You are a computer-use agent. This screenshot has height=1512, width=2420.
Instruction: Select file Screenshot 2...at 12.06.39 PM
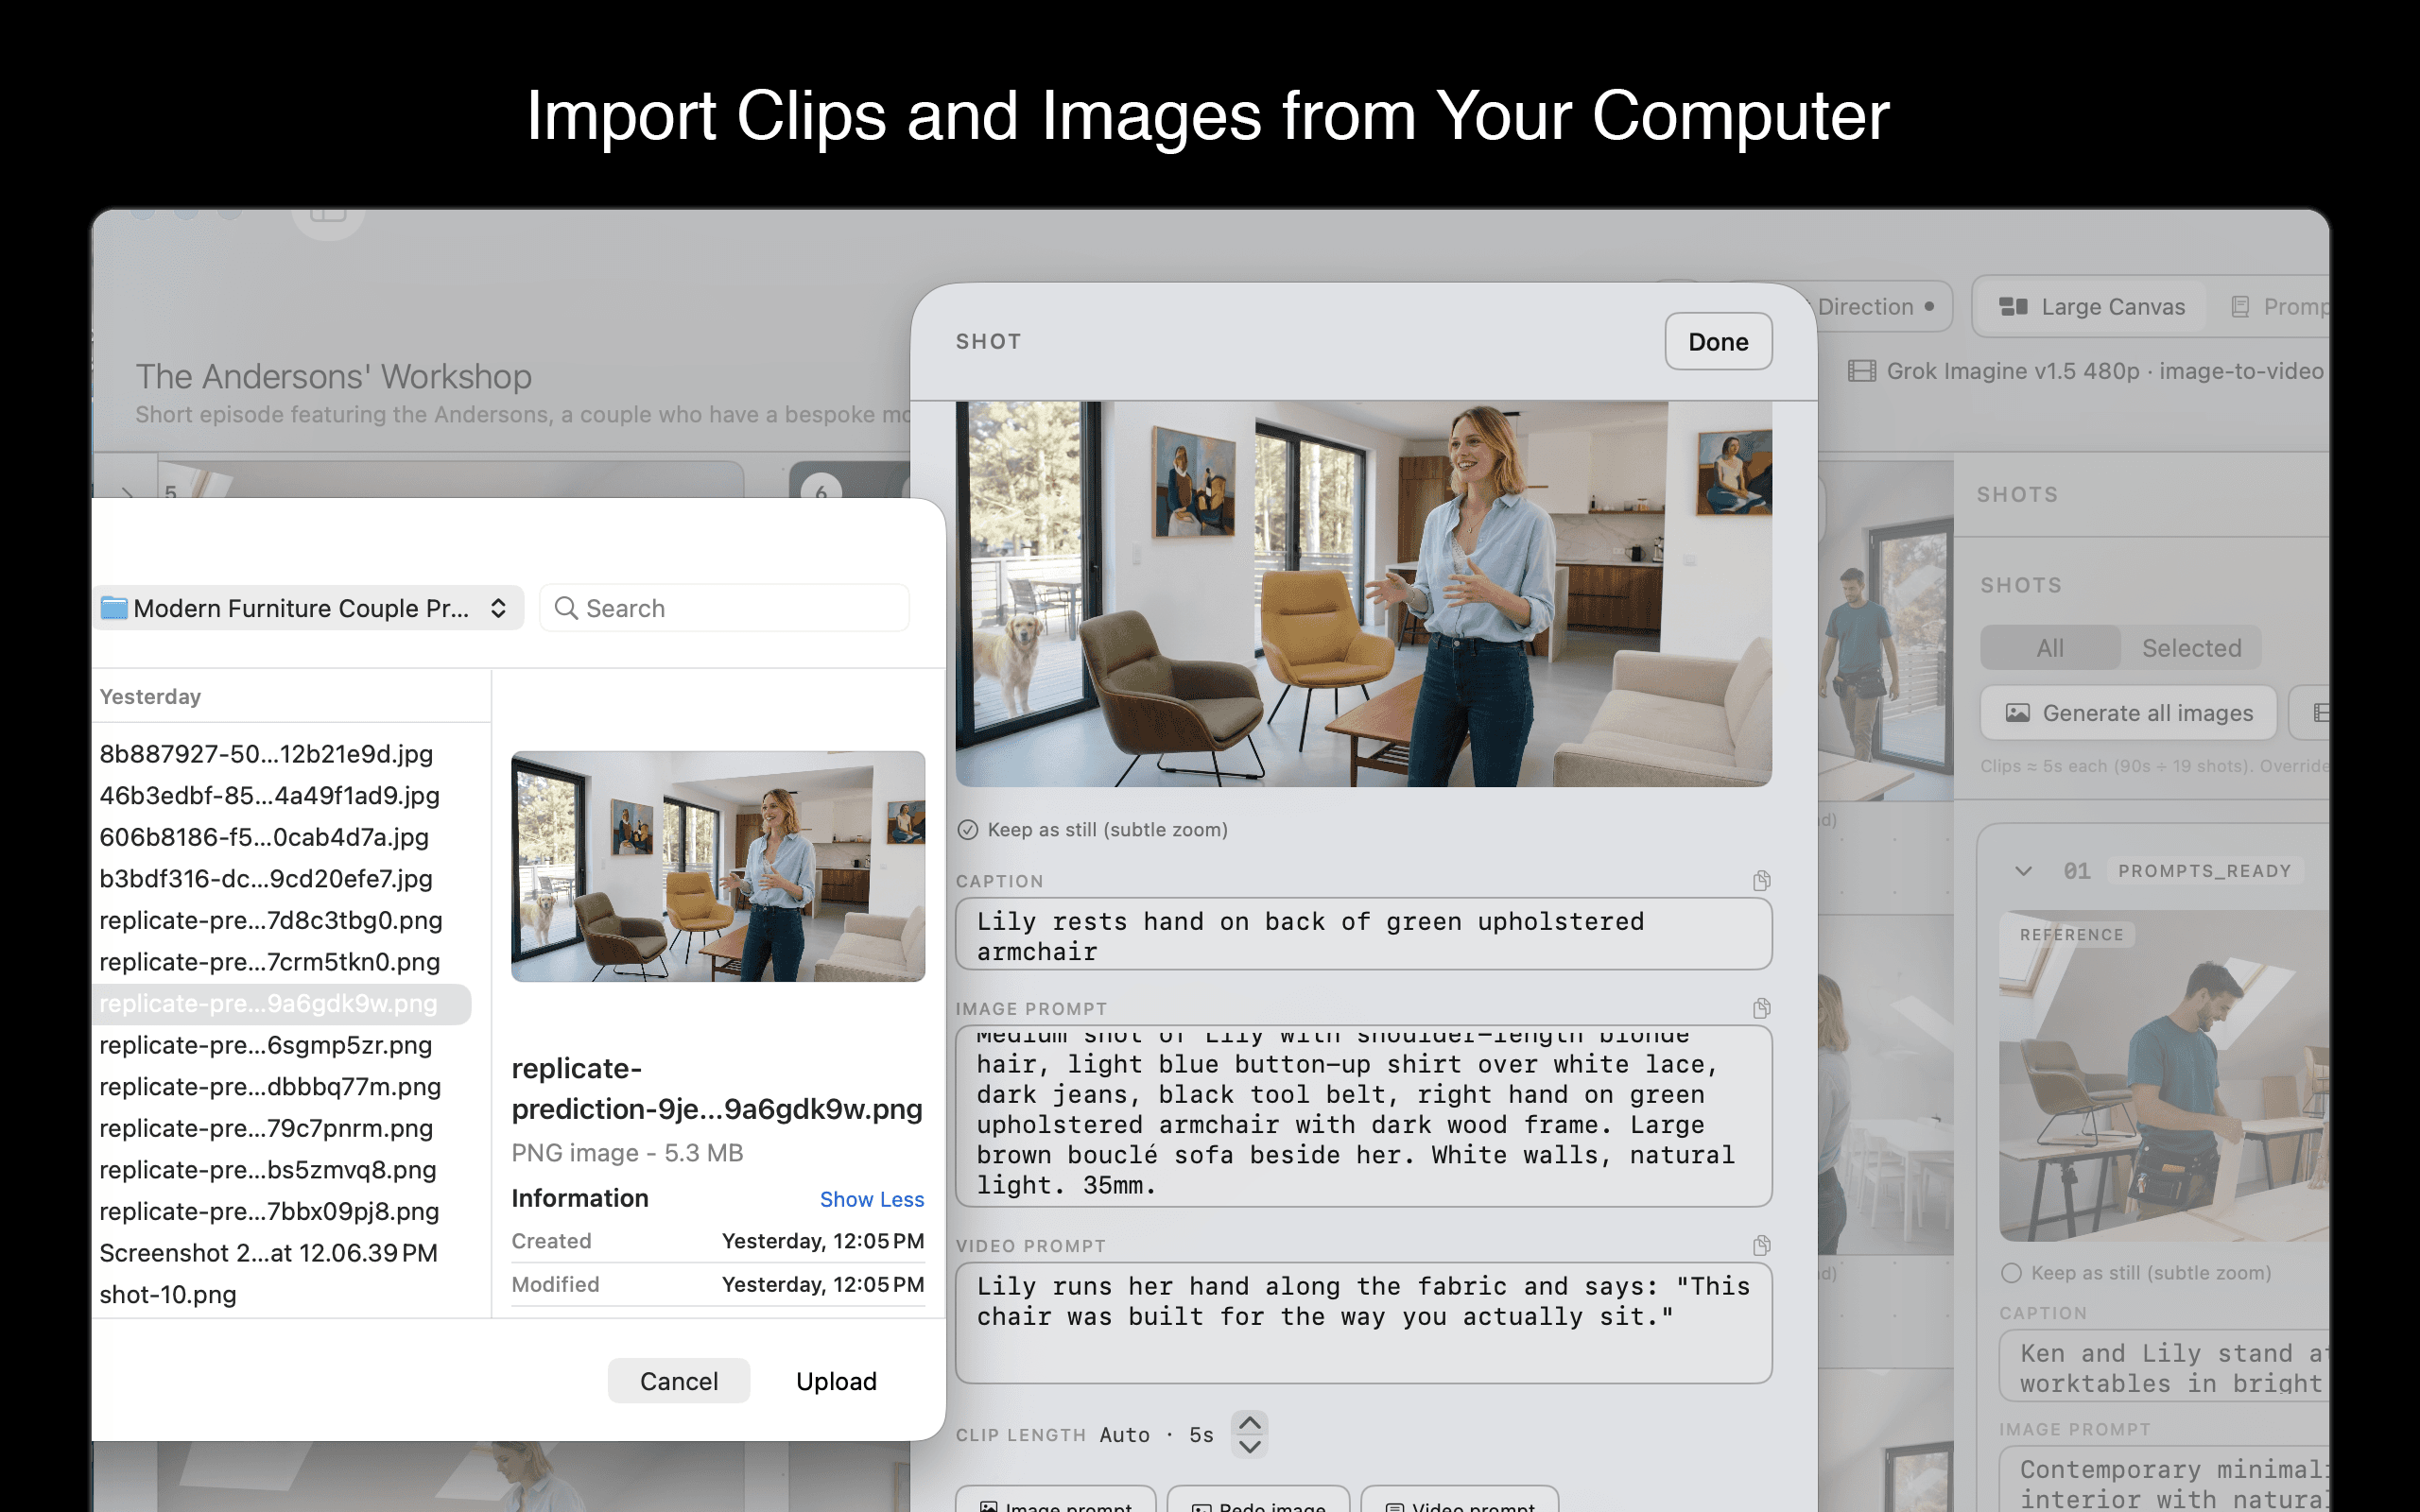(268, 1253)
